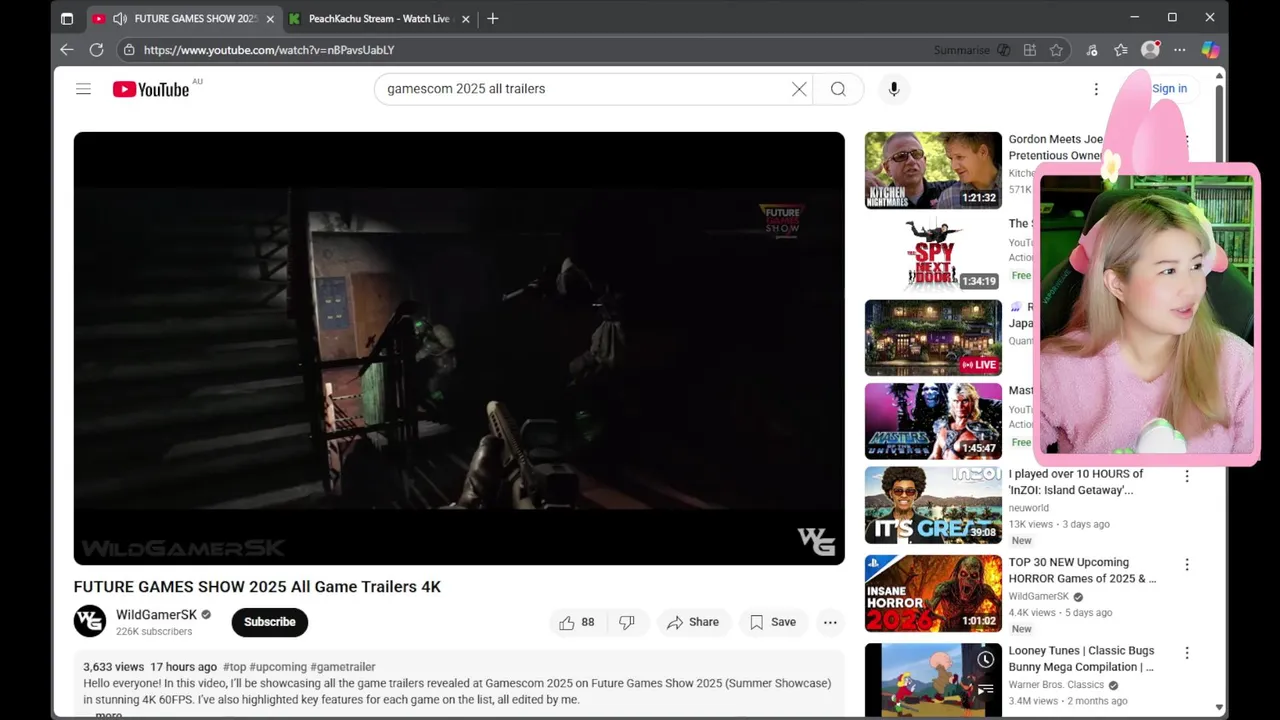Open the Insane Horror 2026 thumbnail

(933, 594)
